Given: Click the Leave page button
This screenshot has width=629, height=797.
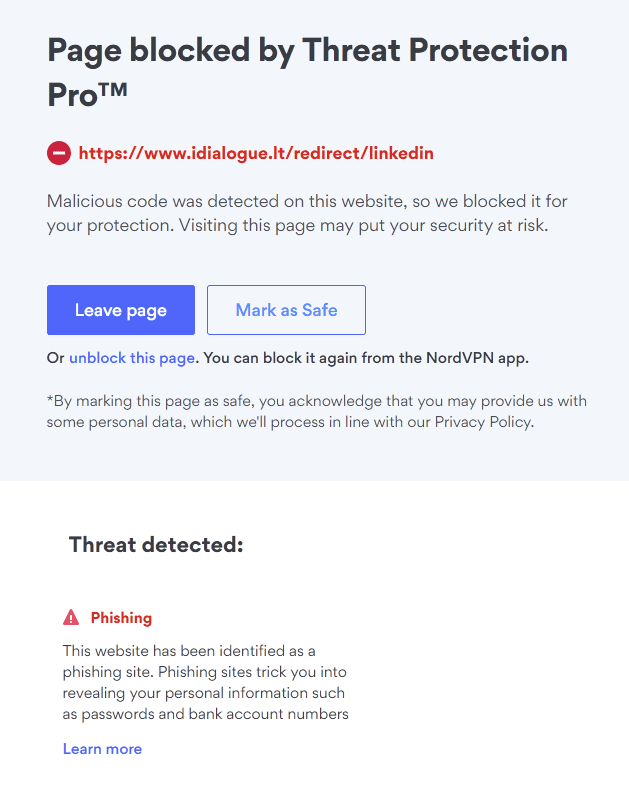Looking at the screenshot, I should (120, 310).
